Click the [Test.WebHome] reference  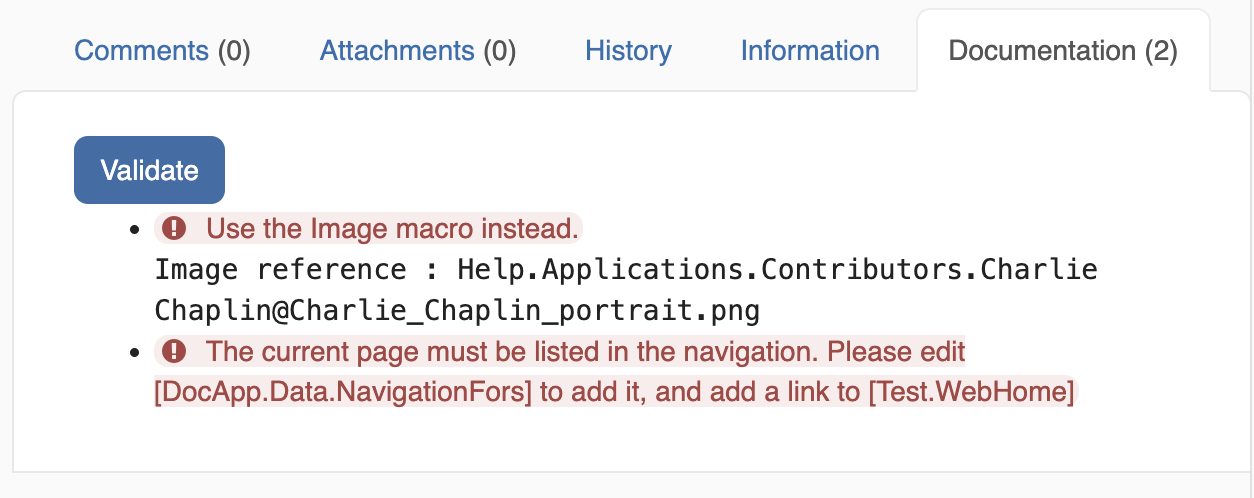click(x=971, y=393)
